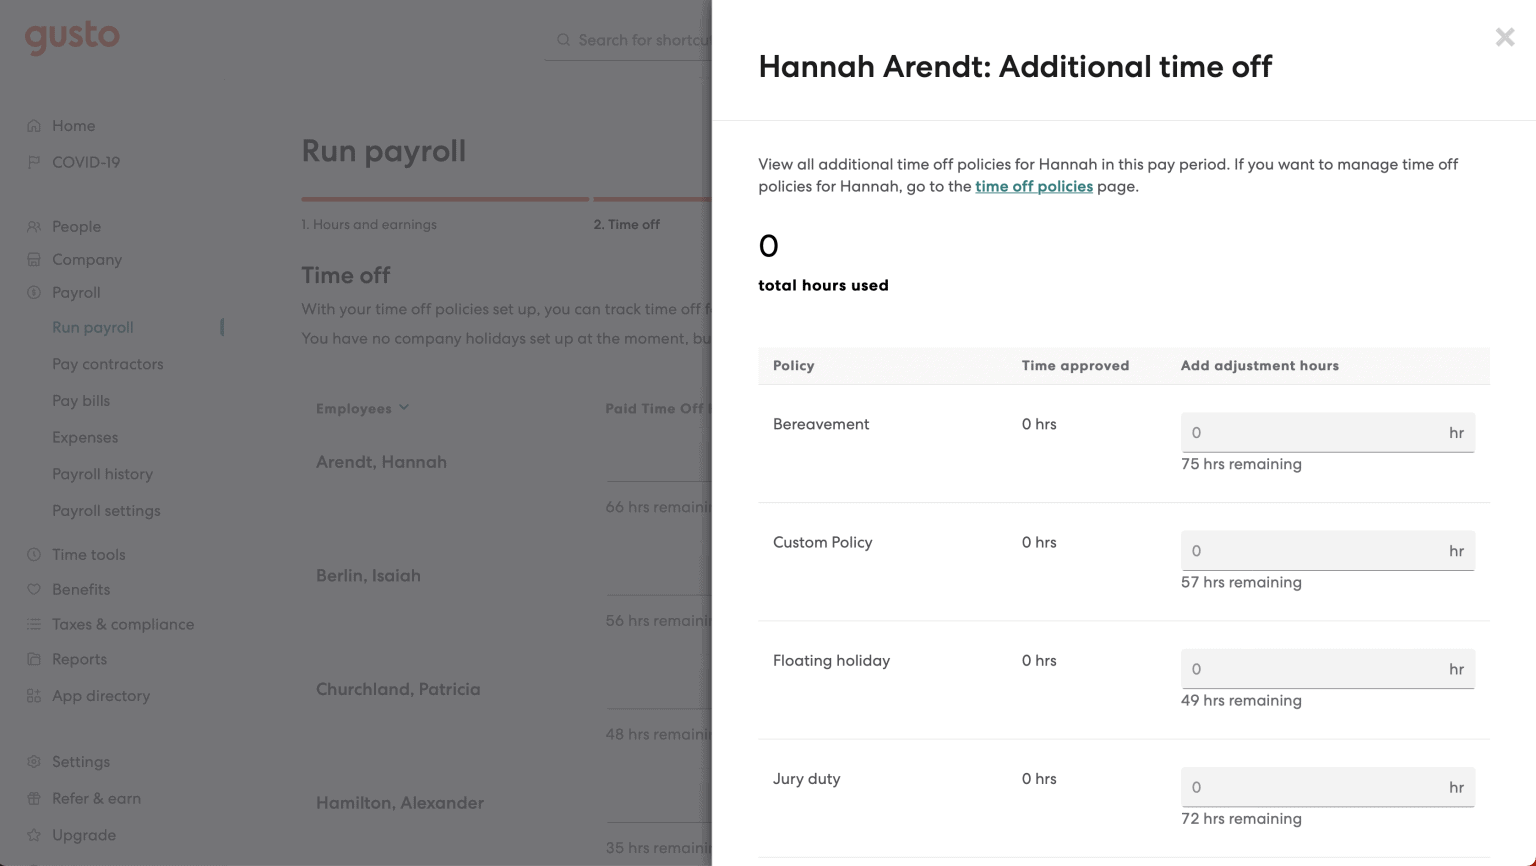Select the Payroll dollar icon

(35, 292)
